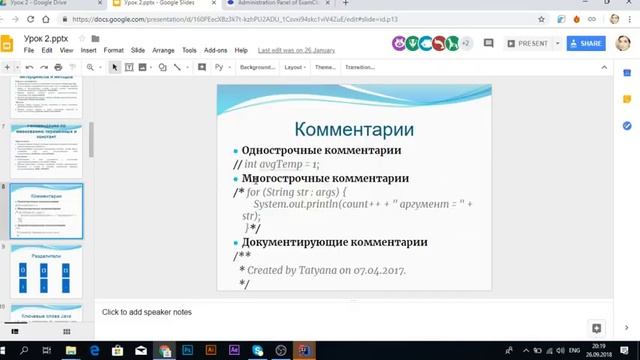Click the Undo arrow
Screen dimensions: 640x360
pyautogui.click(x=29, y=67)
